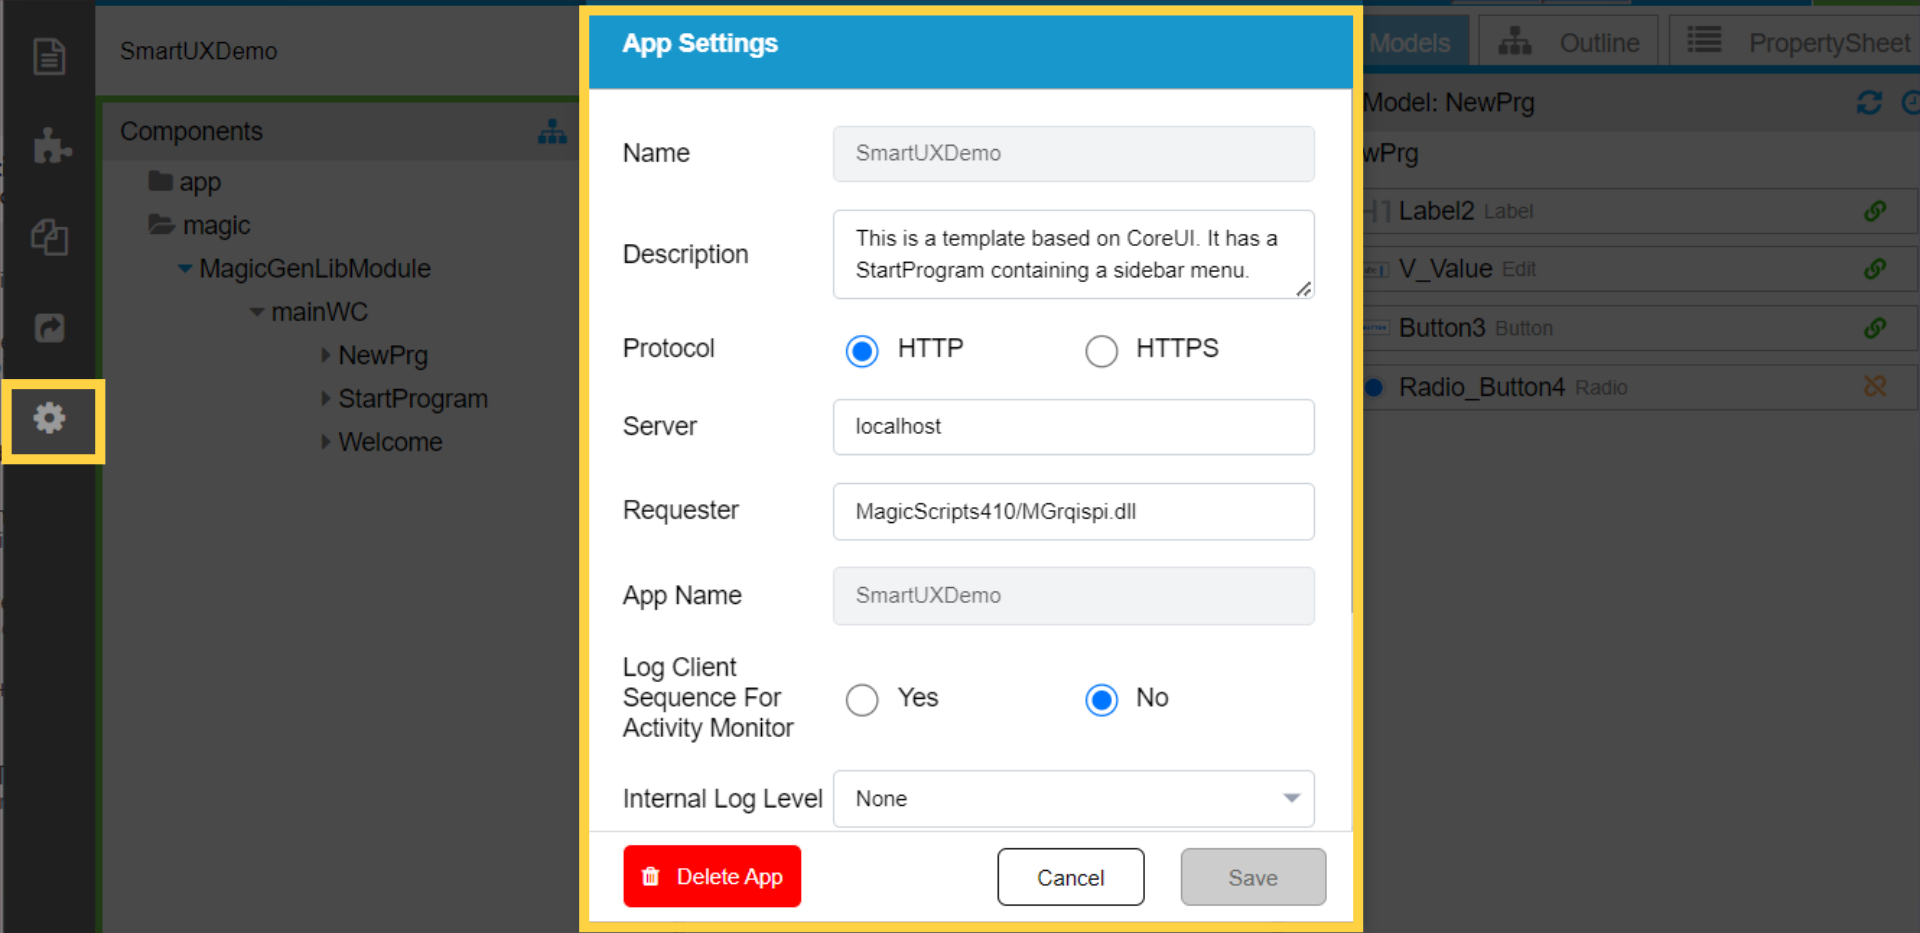
Task: Click the hierarchy icon in Components header
Action: (552, 131)
